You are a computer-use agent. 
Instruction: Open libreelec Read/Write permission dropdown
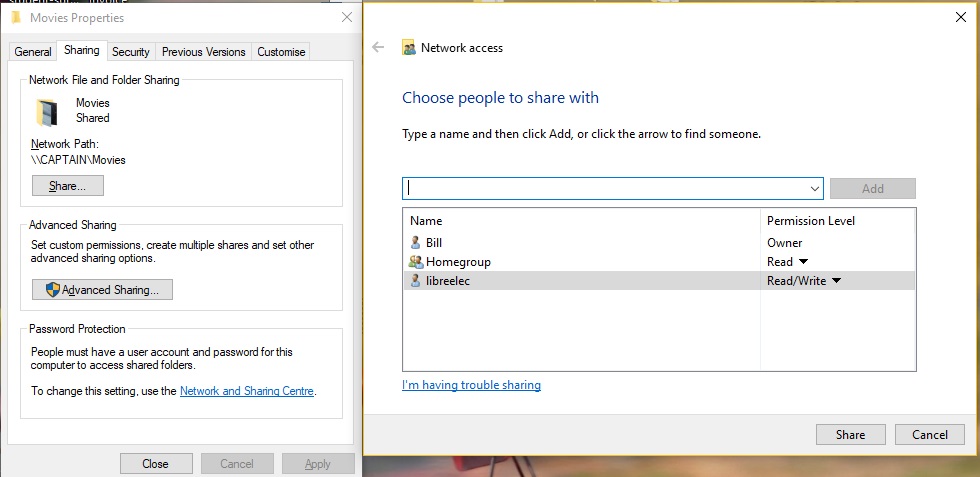(x=836, y=281)
